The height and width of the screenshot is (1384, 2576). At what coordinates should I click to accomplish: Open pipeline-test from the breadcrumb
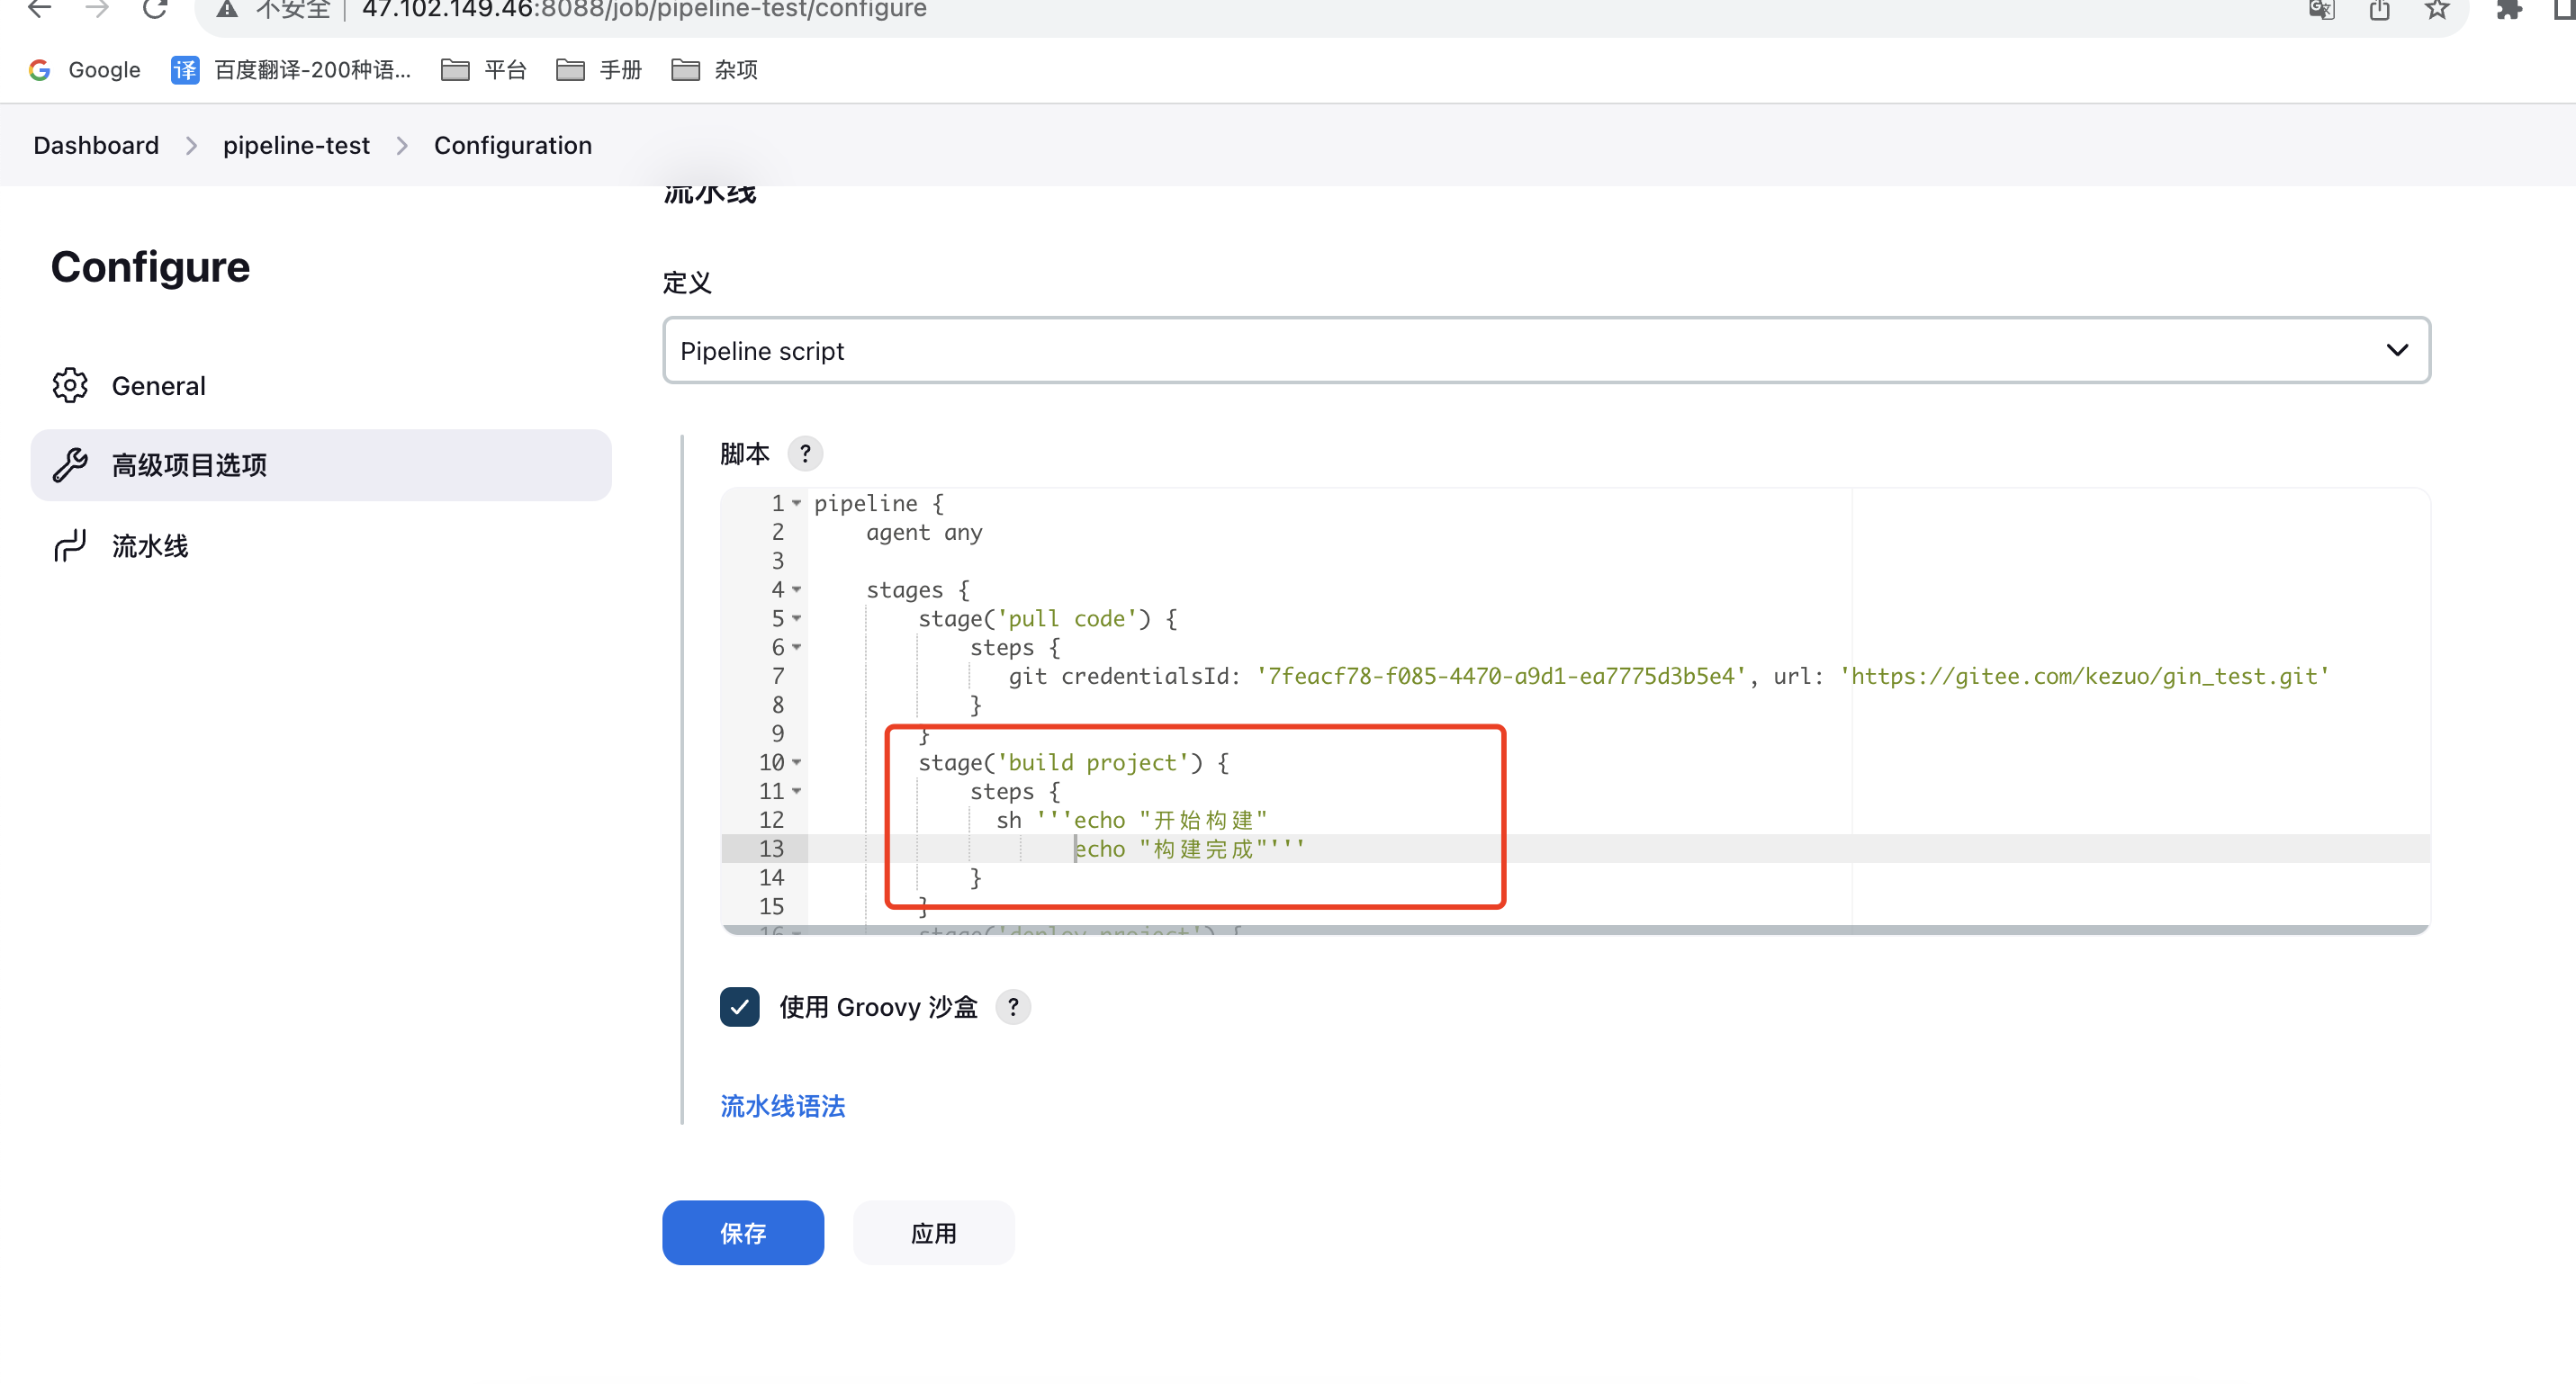click(x=296, y=146)
